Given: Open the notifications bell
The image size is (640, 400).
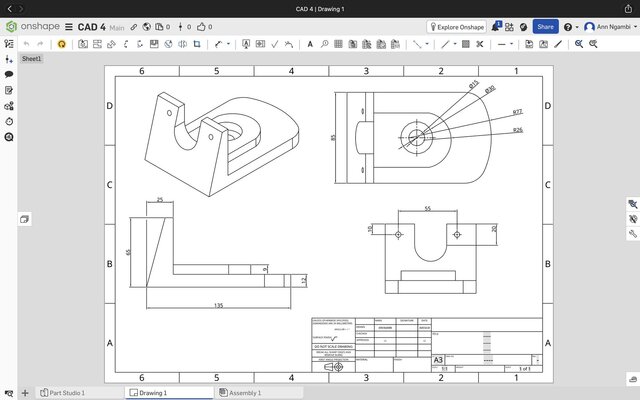Looking at the screenshot, I should (x=496, y=27).
